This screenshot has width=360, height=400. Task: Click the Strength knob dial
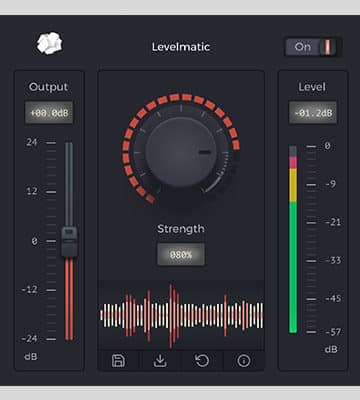click(181, 152)
